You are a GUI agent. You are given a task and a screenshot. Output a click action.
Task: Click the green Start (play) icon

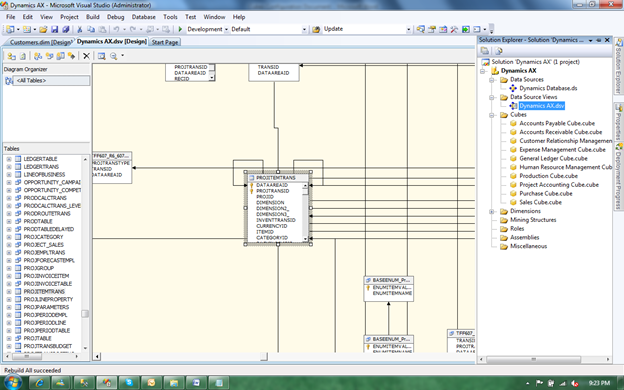click(x=180, y=29)
